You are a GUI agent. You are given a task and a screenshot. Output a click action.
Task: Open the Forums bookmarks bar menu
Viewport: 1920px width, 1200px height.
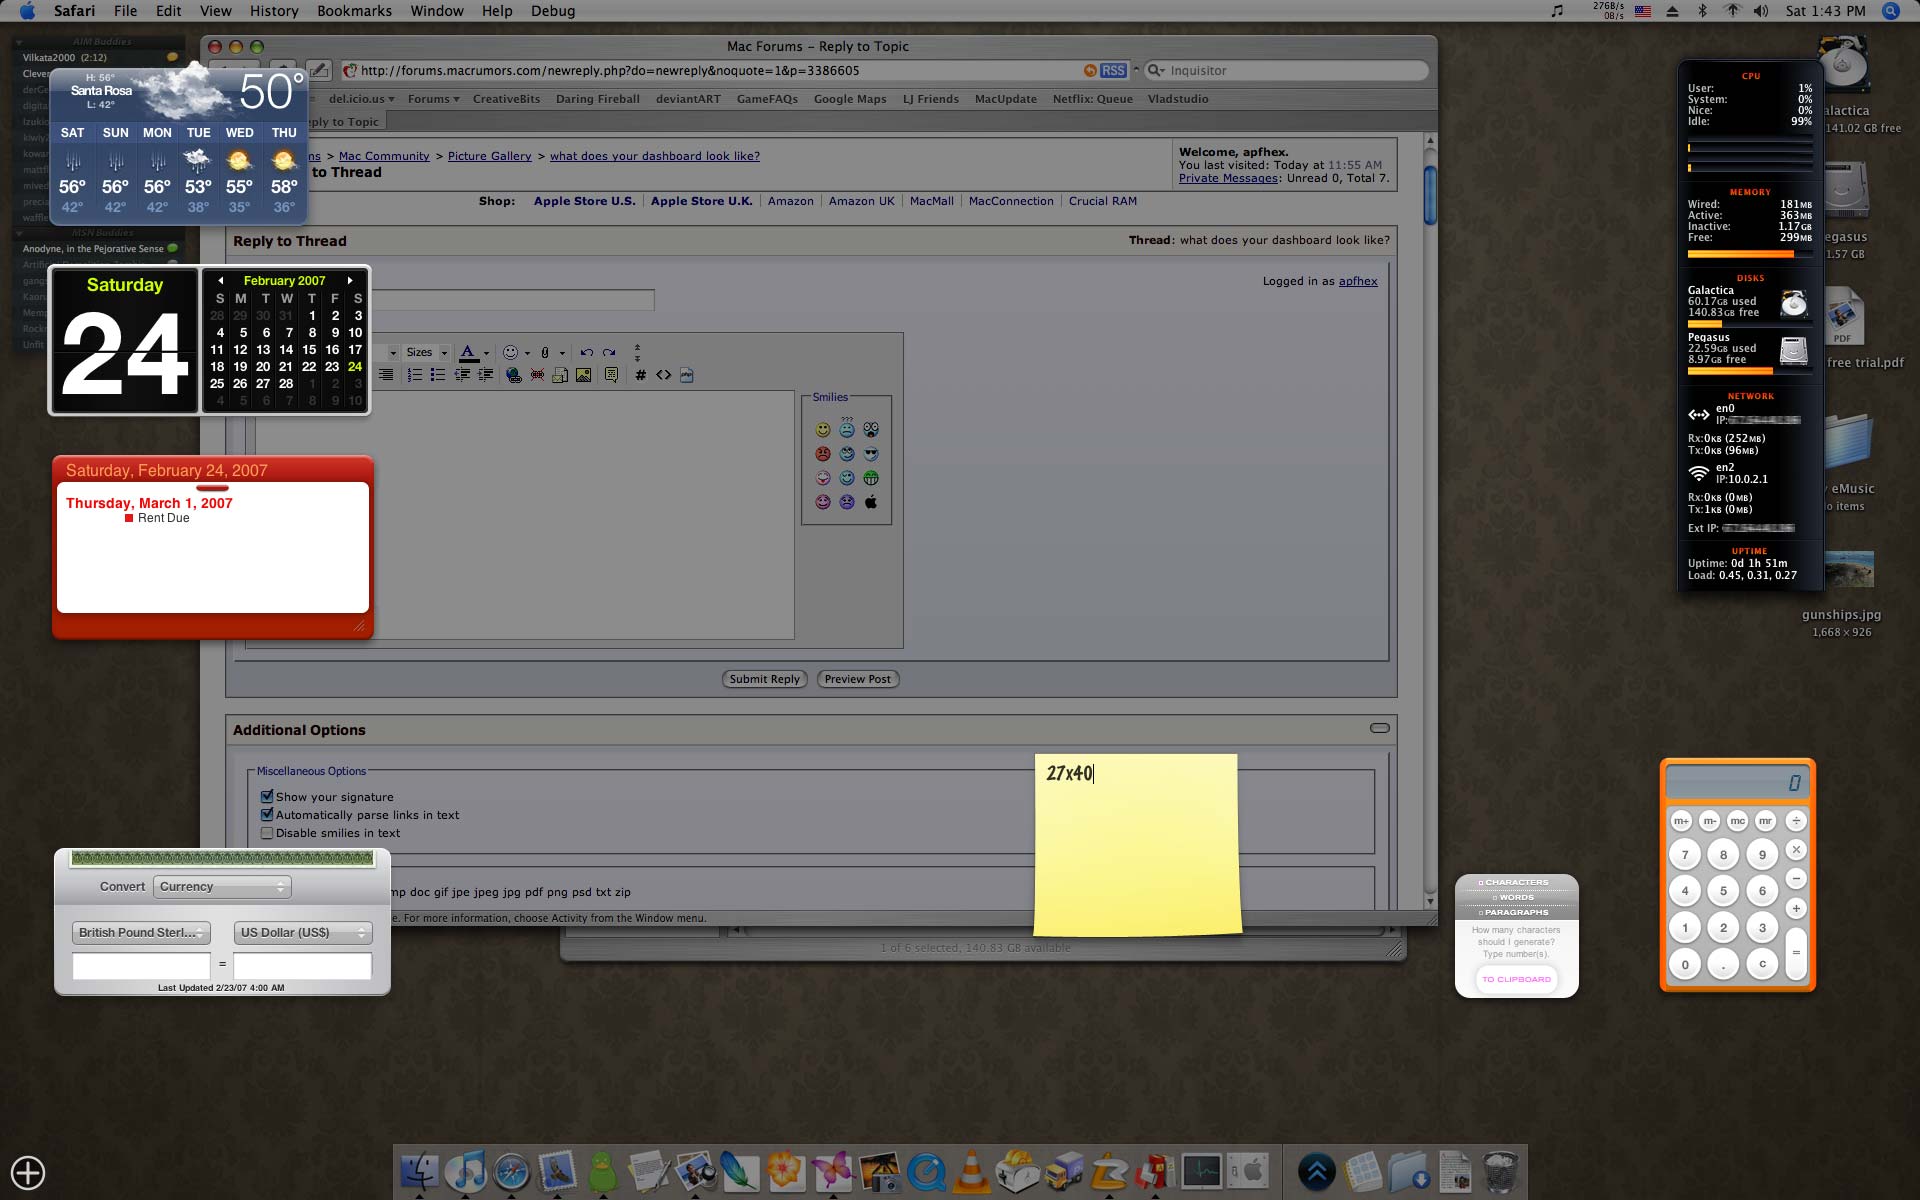coord(433,99)
